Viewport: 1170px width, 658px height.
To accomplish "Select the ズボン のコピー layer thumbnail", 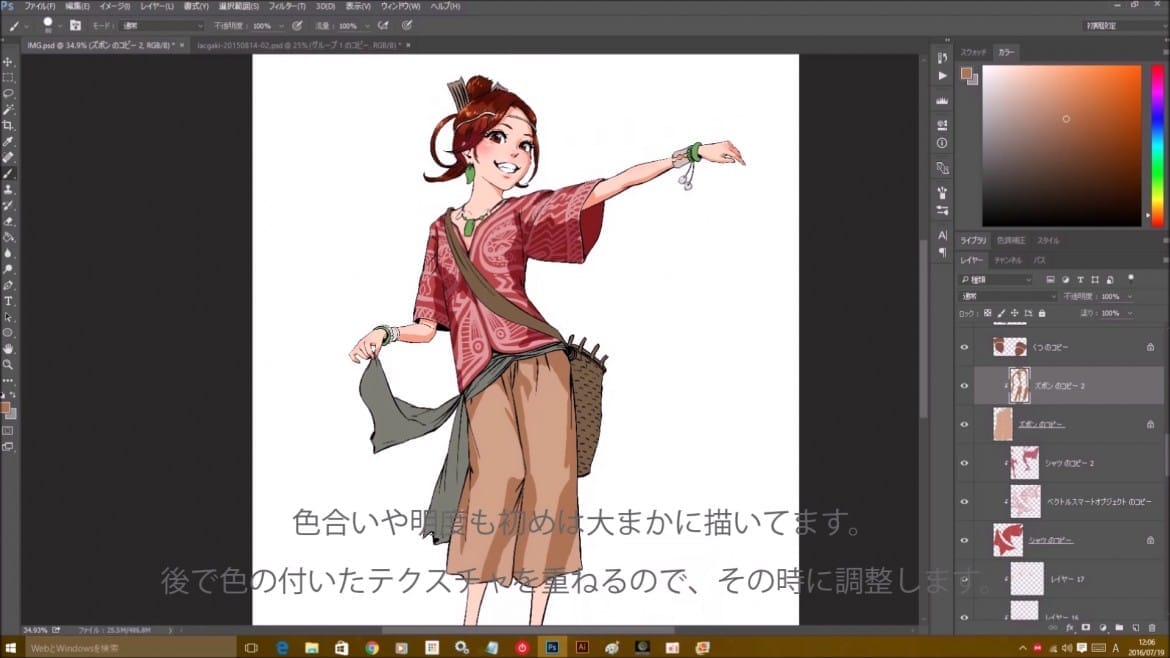I will click(x=1004, y=424).
